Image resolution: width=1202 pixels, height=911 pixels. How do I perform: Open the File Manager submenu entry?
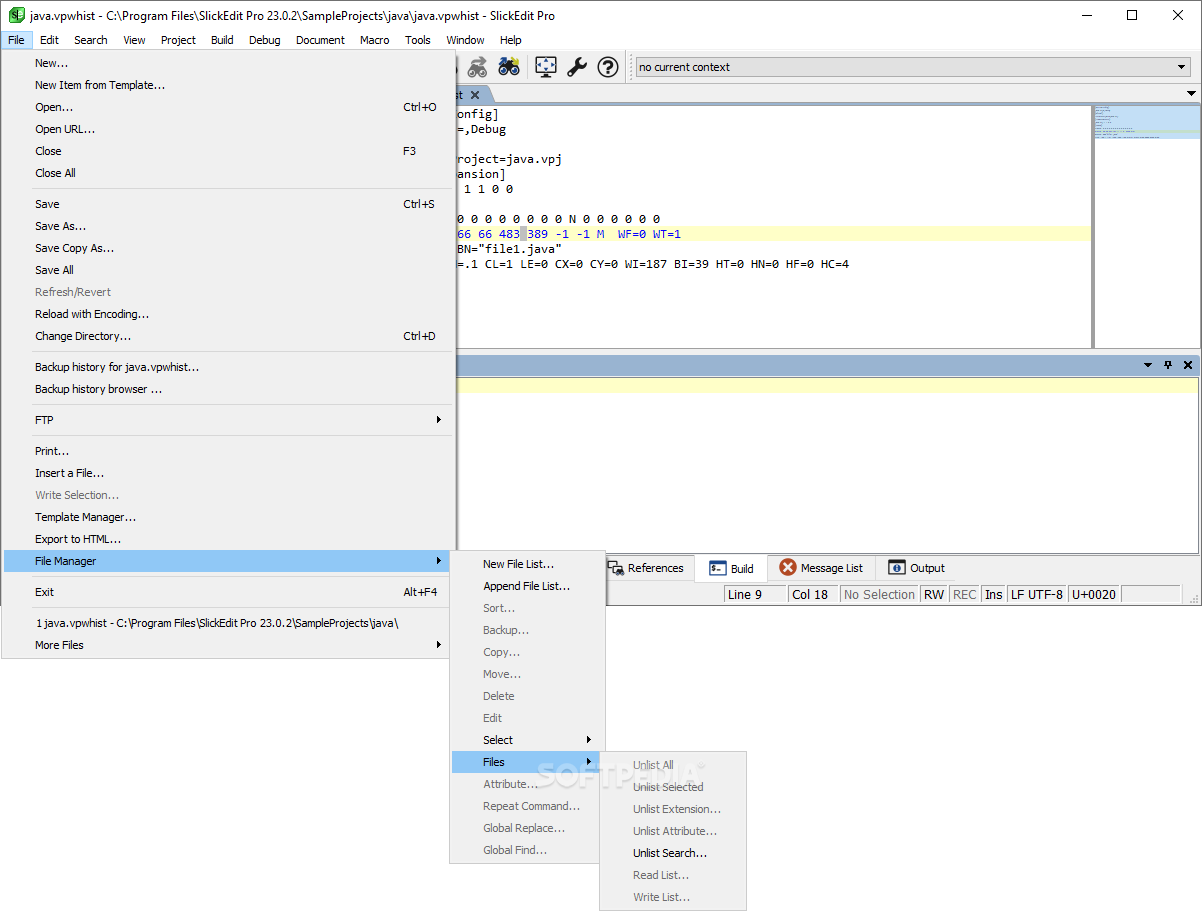point(229,561)
